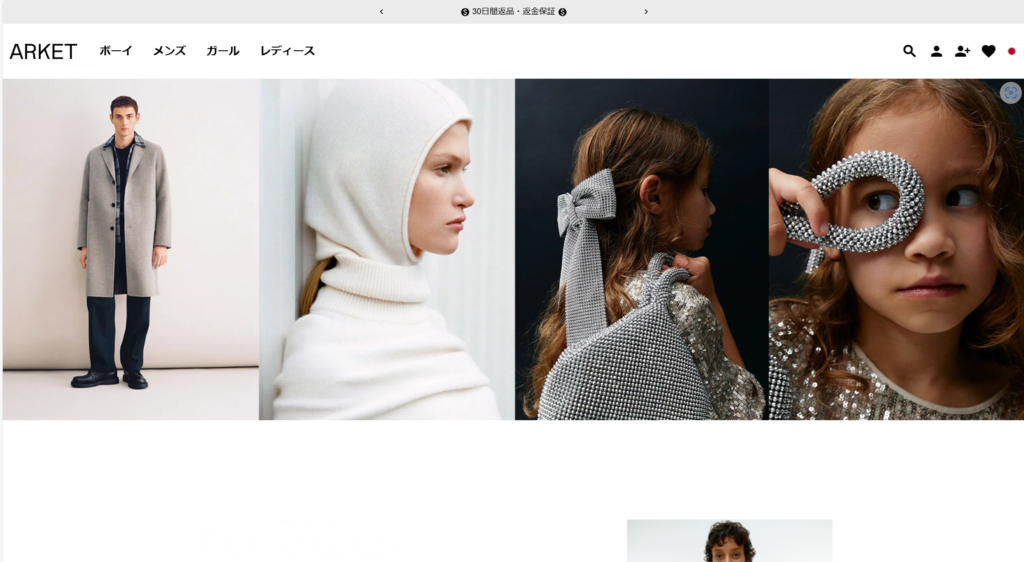Click the image search lens icon
Viewport: 1024px width, 562px height.
coord(1010,92)
